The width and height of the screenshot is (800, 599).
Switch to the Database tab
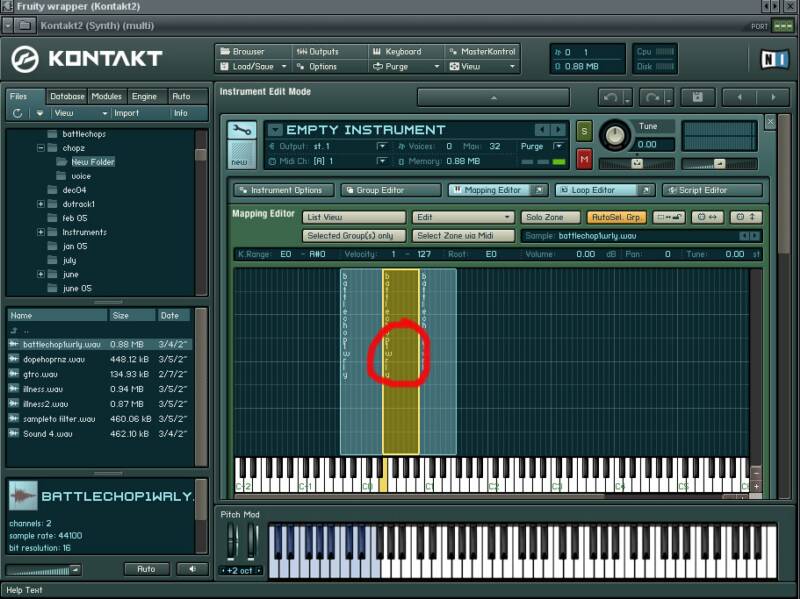click(x=67, y=96)
